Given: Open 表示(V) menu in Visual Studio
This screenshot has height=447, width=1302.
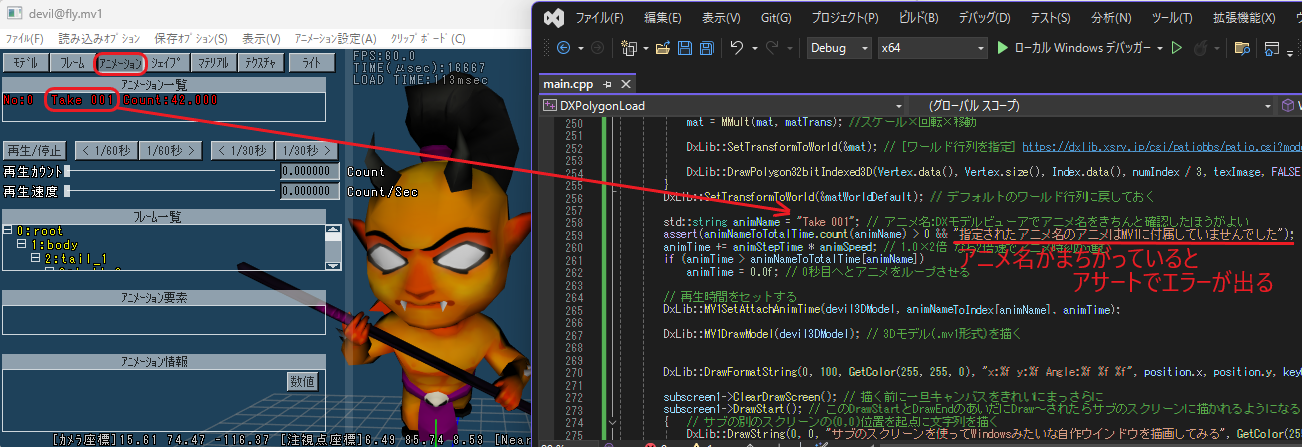Looking at the screenshot, I should [x=721, y=17].
